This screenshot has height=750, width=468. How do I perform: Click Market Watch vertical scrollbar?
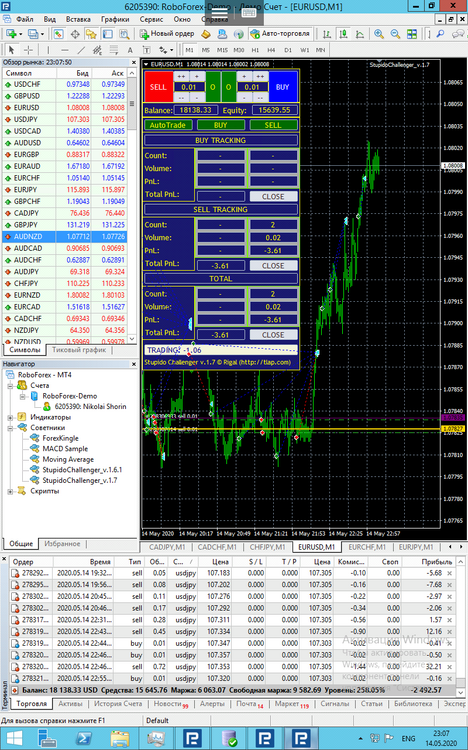pos(133,206)
